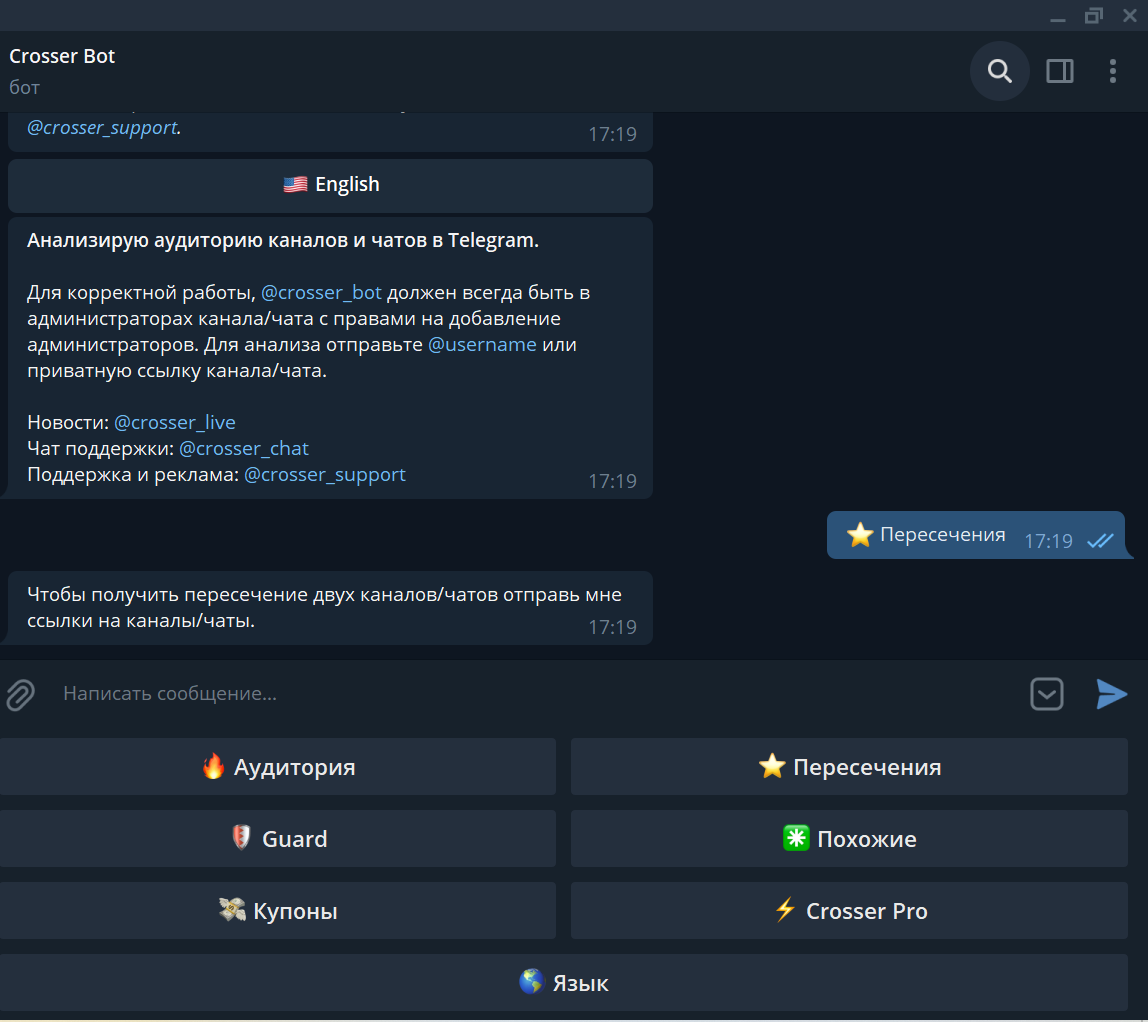The height and width of the screenshot is (1022, 1148).
Task: Open the @crosser_bot mention link
Action: coord(321,293)
